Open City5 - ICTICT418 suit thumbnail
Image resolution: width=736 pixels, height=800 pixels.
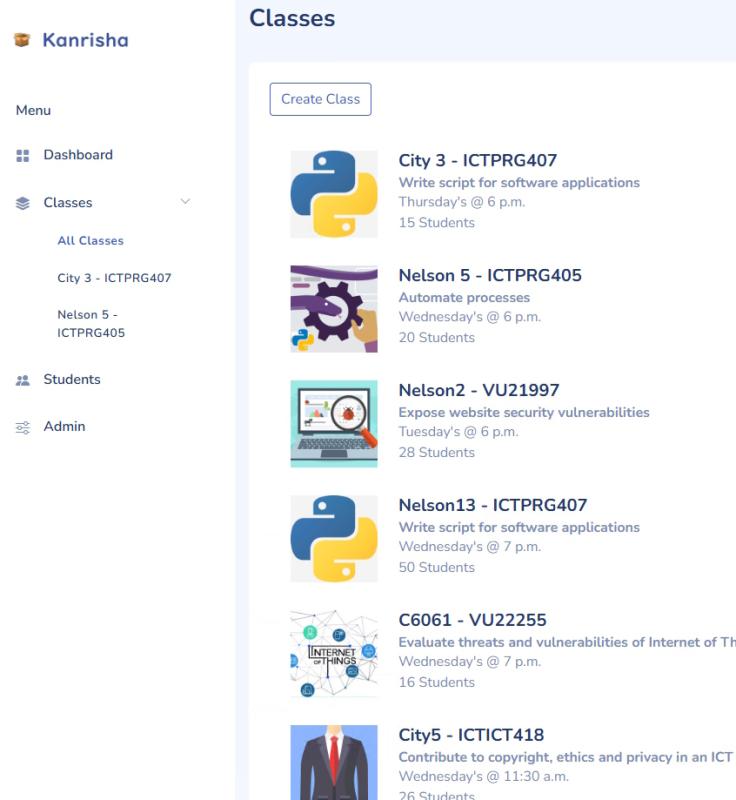pos(334,762)
